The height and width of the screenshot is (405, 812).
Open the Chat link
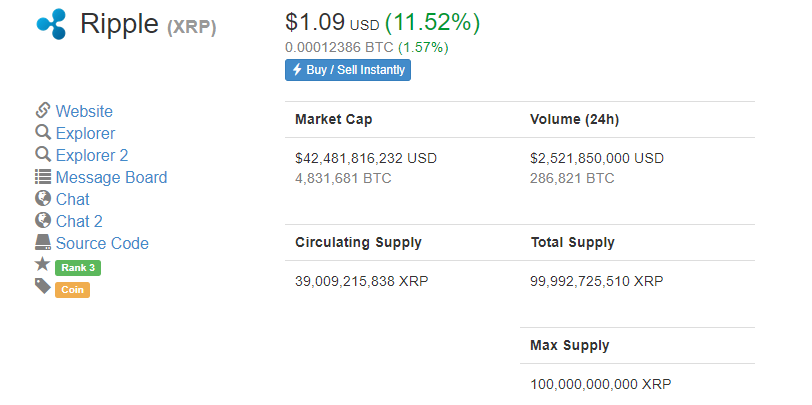coord(72,199)
